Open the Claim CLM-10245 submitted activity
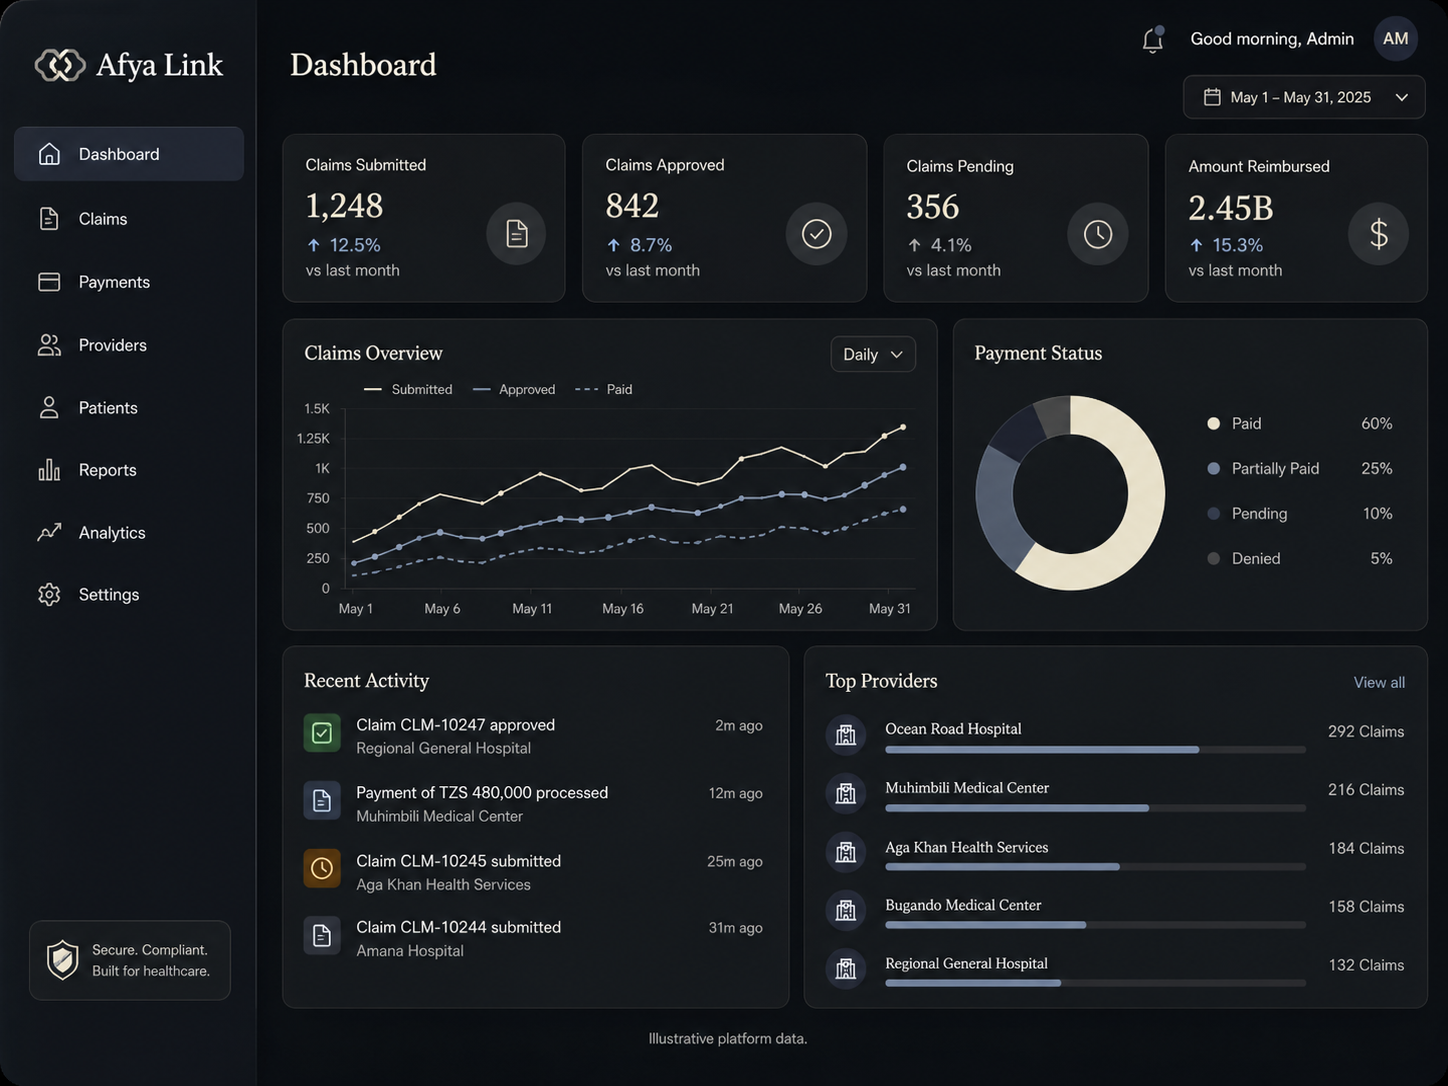The height and width of the screenshot is (1086, 1448). 533,871
